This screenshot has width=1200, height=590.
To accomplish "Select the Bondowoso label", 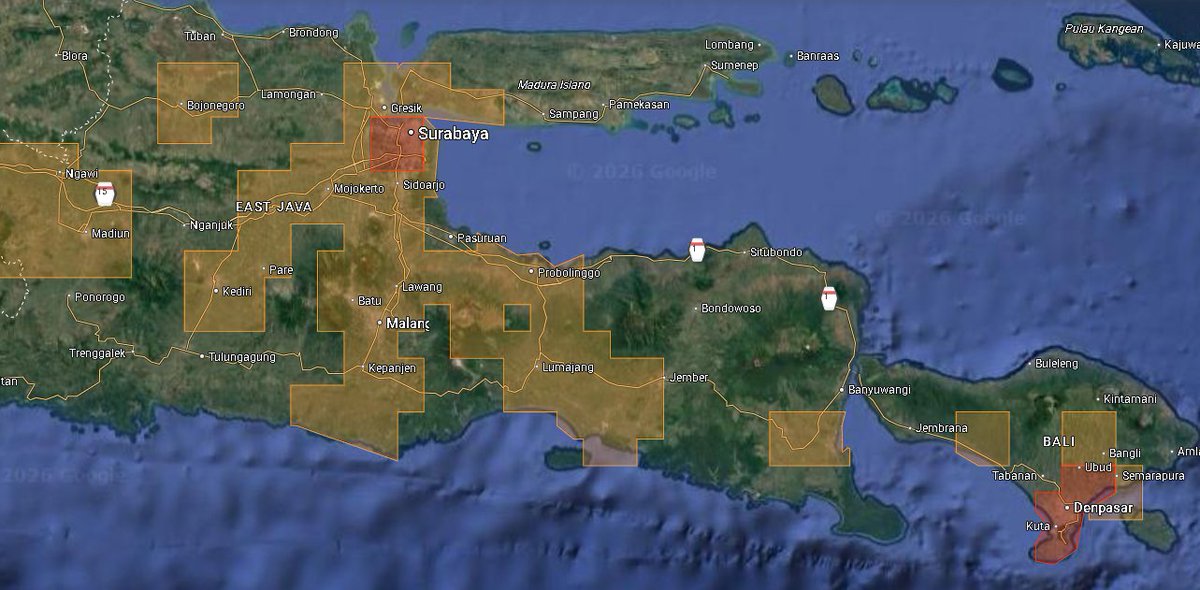I will [x=732, y=307].
